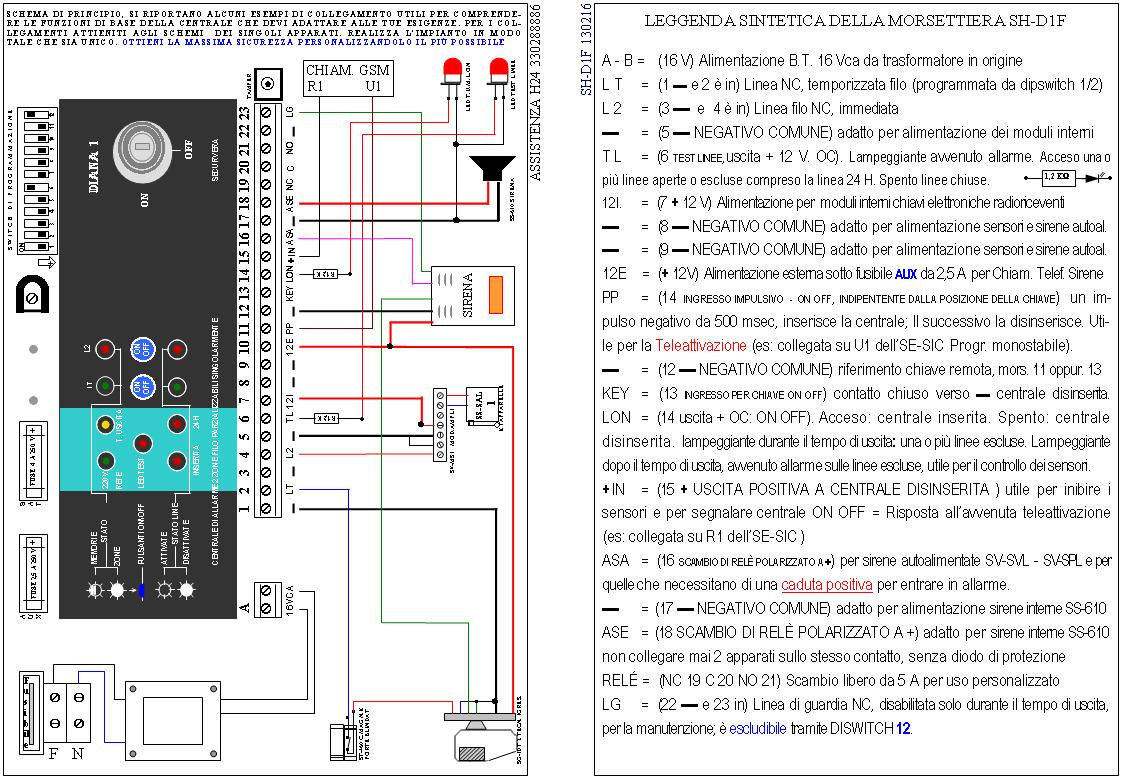Click the SS-SAL 1 key reader
The image size is (1122, 779).
484,408
